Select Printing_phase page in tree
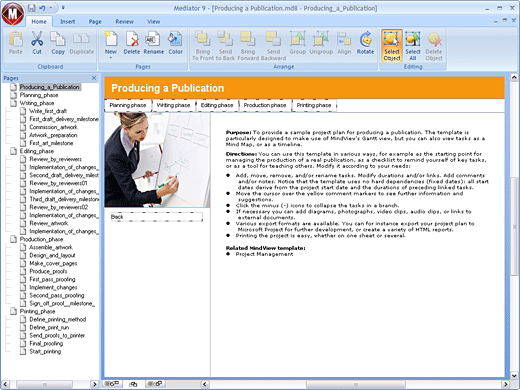Screen dimensions: 520x390 (x=37, y=311)
